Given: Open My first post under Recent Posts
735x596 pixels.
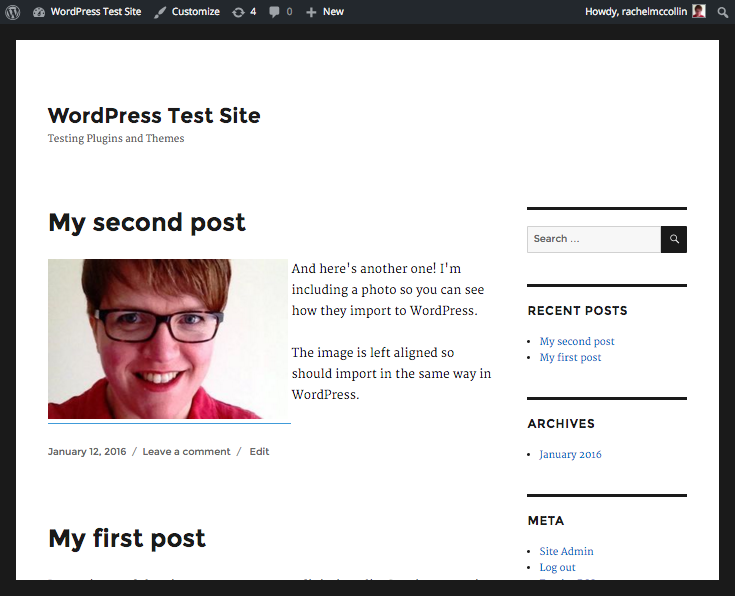Looking at the screenshot, I should [570, 357].
